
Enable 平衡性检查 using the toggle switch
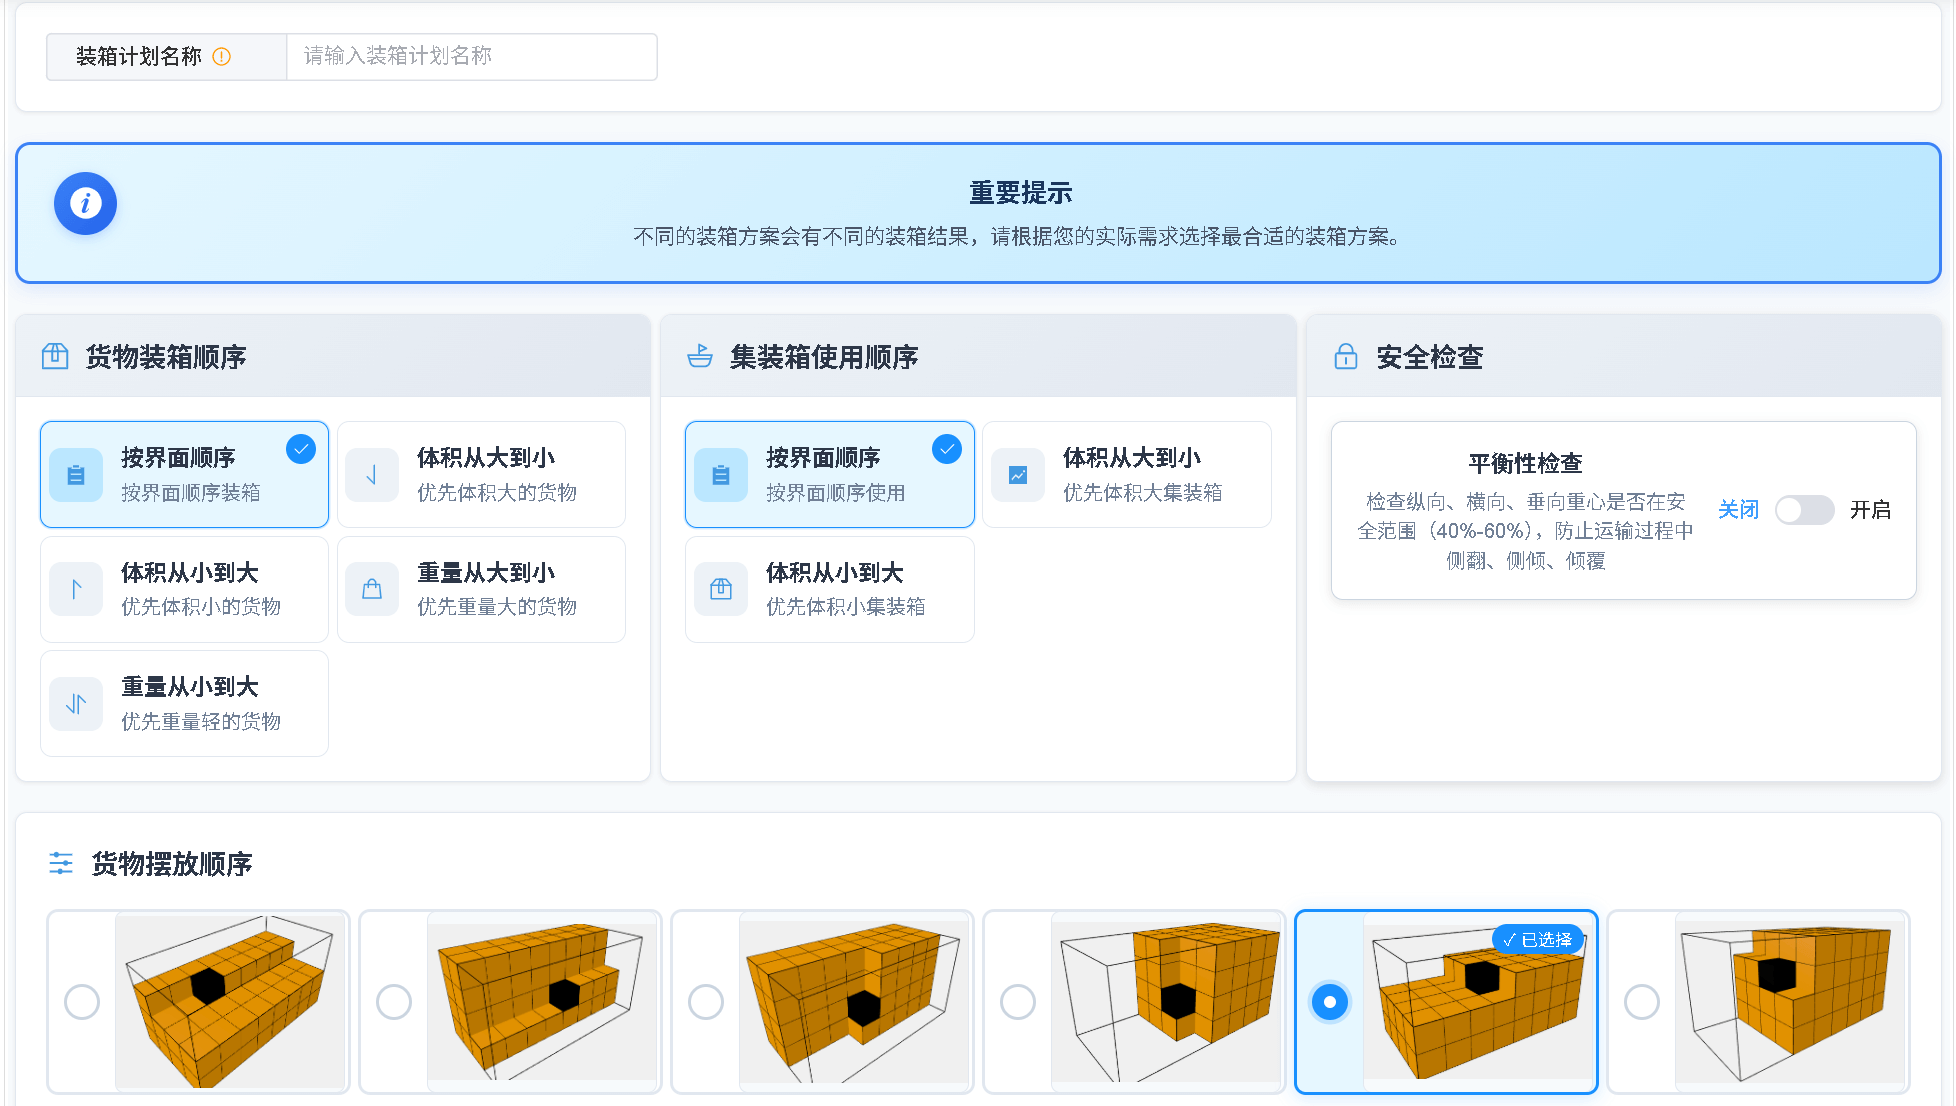(x=1804, y=510)
